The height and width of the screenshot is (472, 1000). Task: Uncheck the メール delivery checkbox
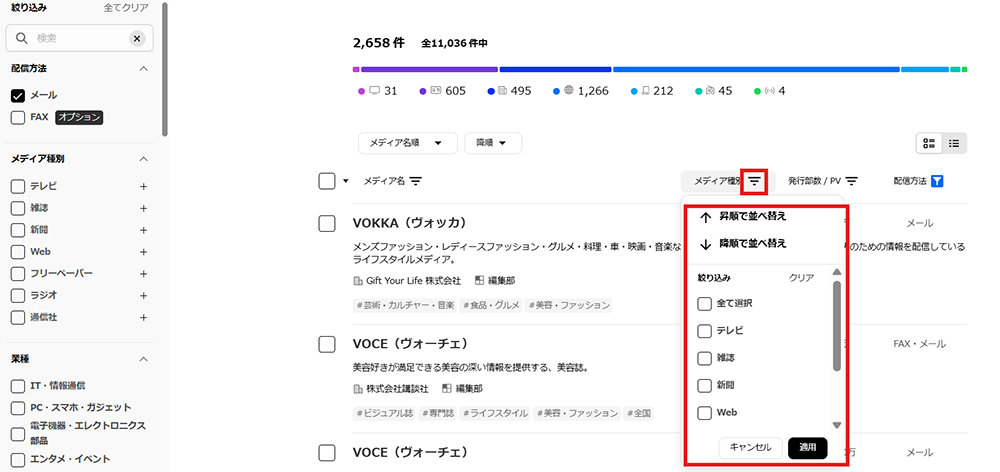pyautogui.click(x=18, y=95)
